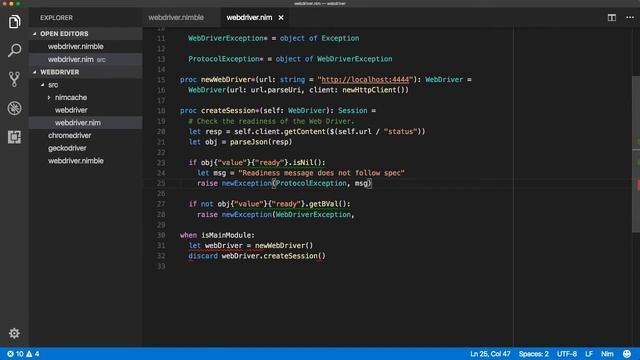This screenshot has height=360, width=640.
Task: Collapse the src folder
Action: [42, 85]
